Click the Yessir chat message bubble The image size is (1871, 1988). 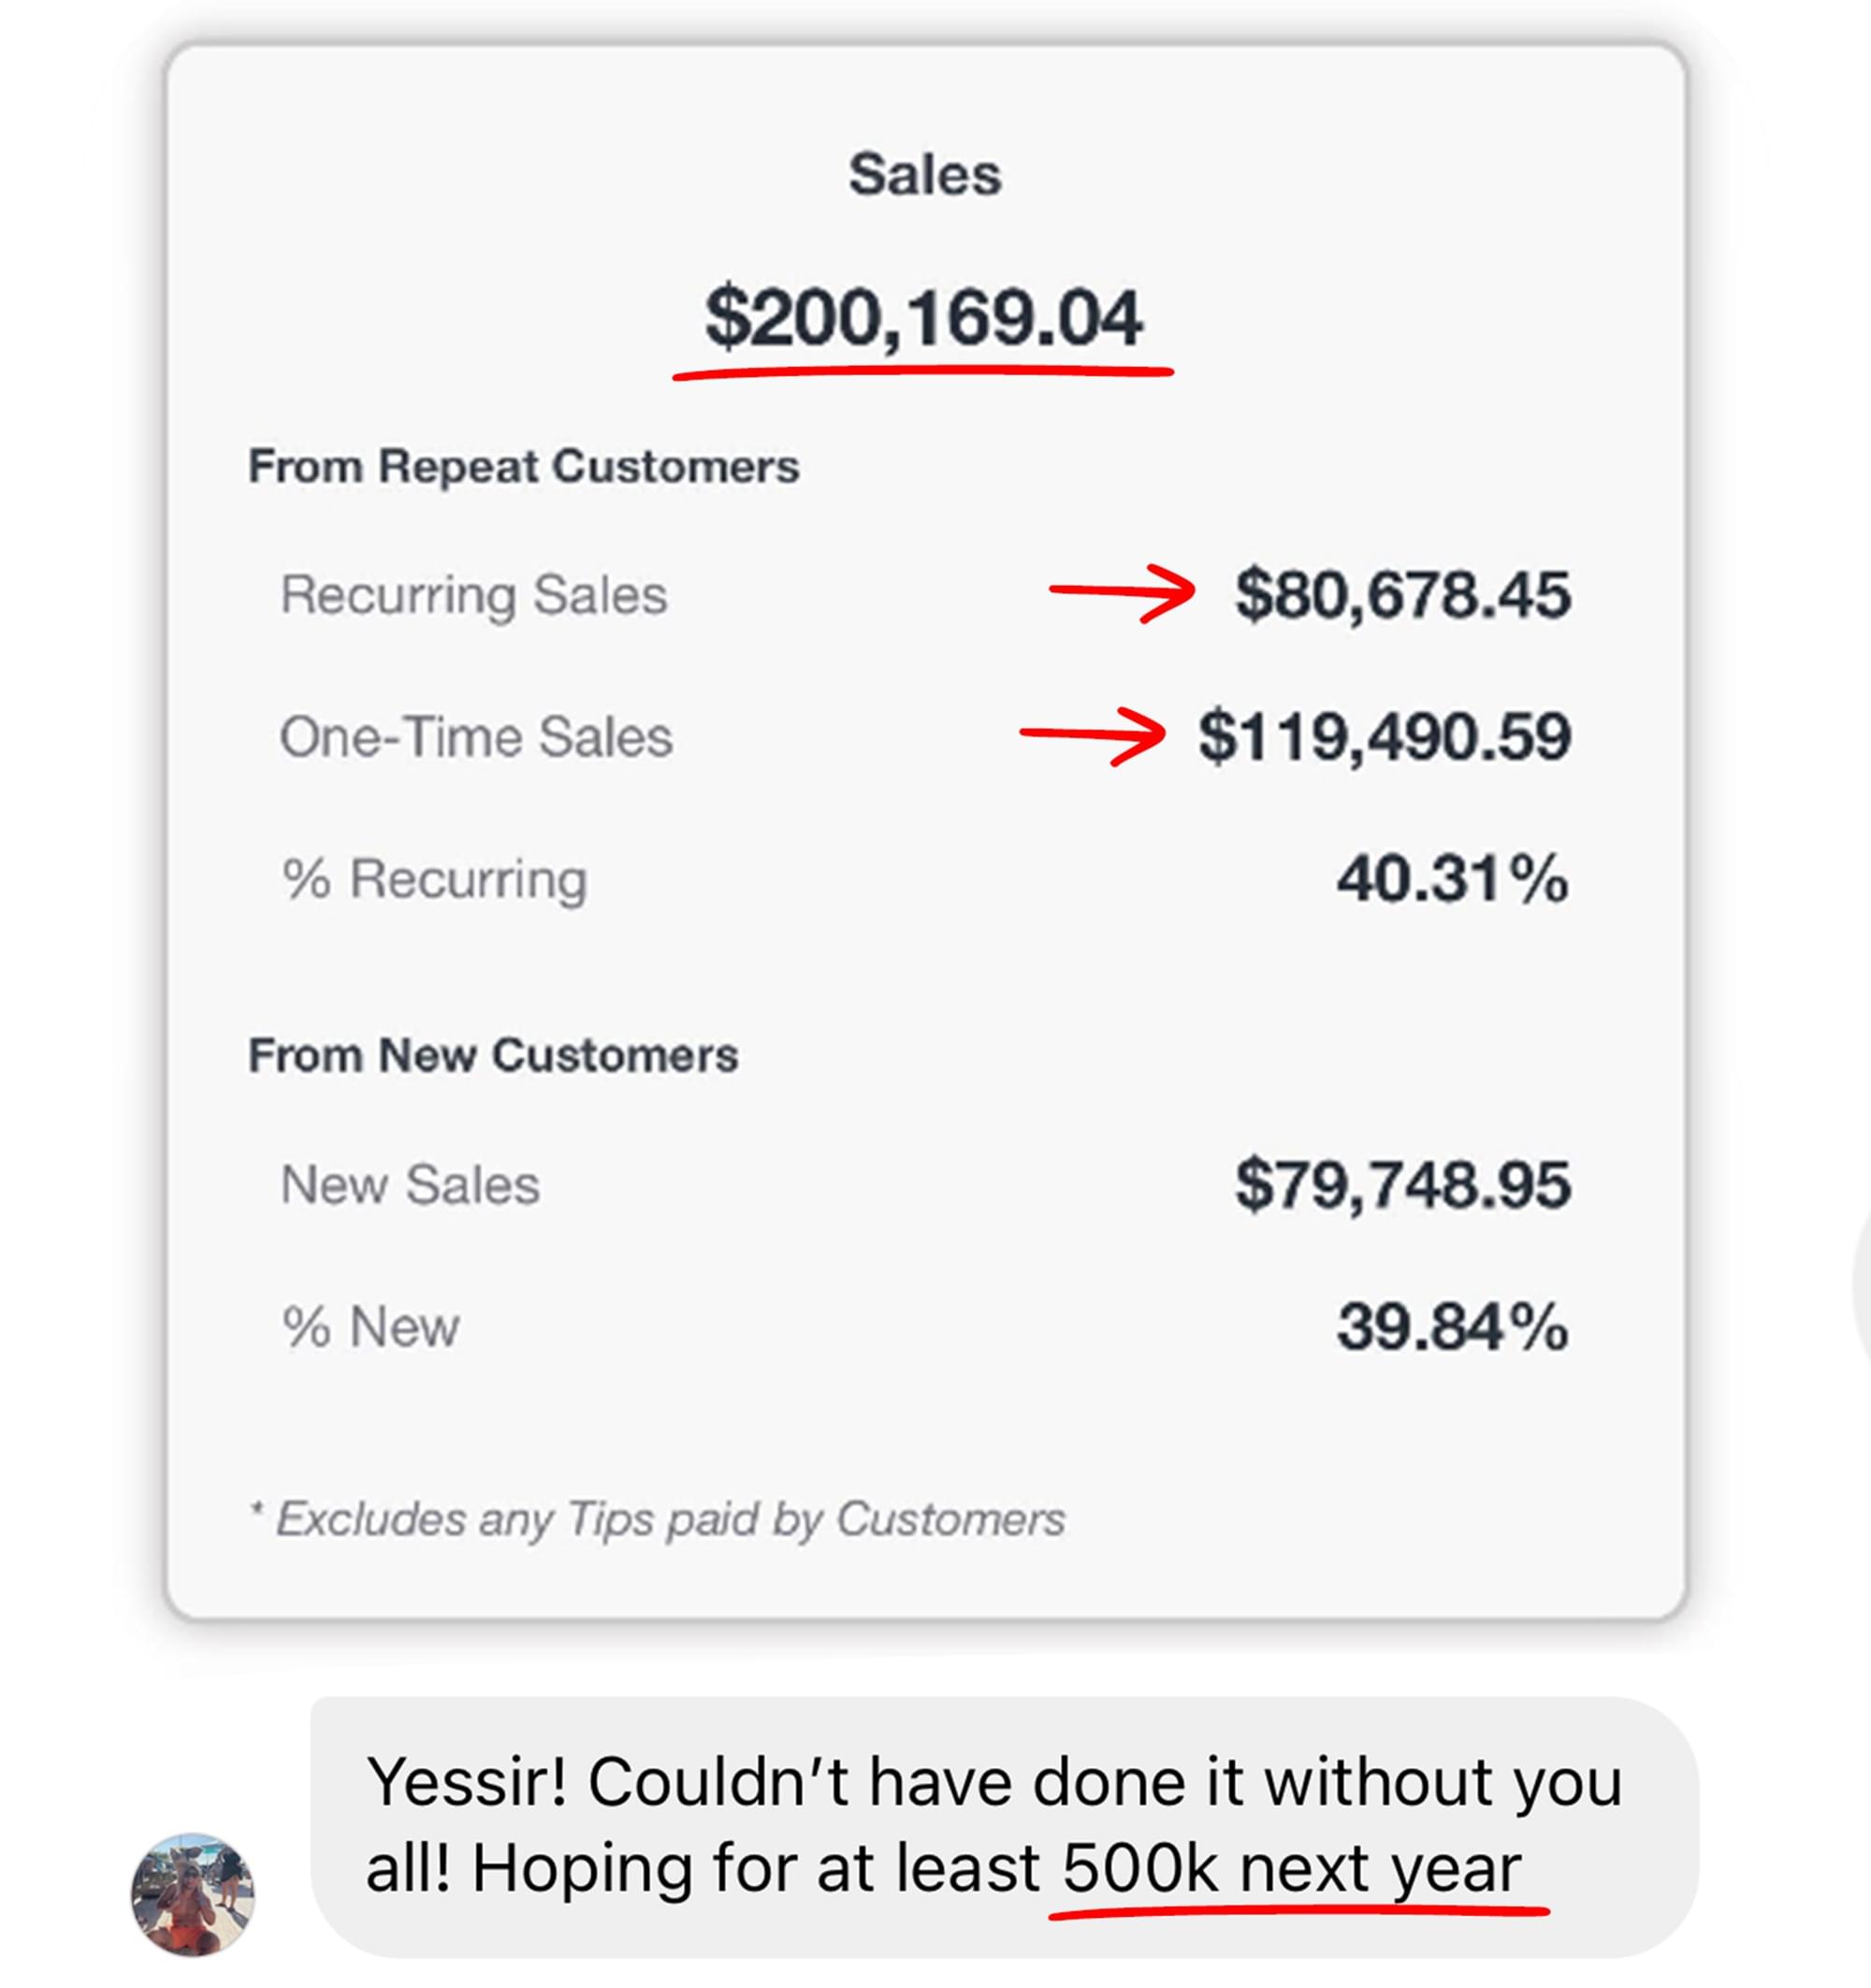[x=1004, y=1827]
